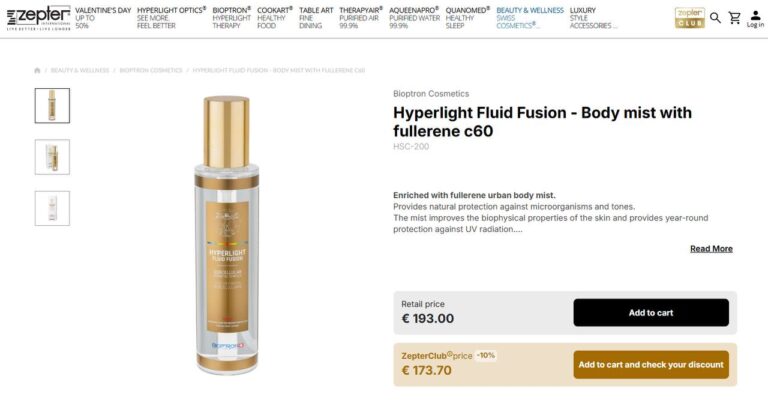Select the second product thumbnail with box

[52, 157]
